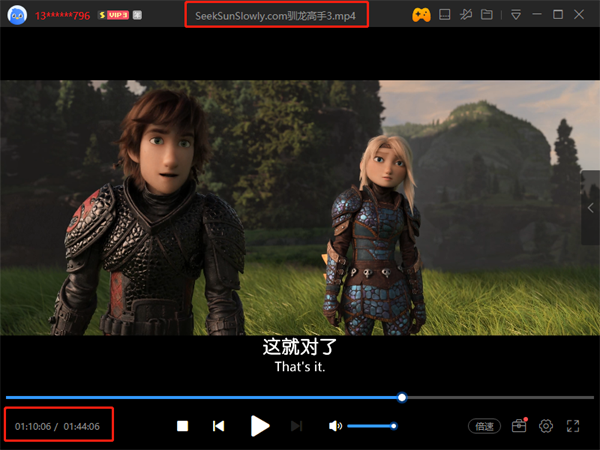Open the settings gear icon
Screen dimensions: 600x450
[546, 426]
